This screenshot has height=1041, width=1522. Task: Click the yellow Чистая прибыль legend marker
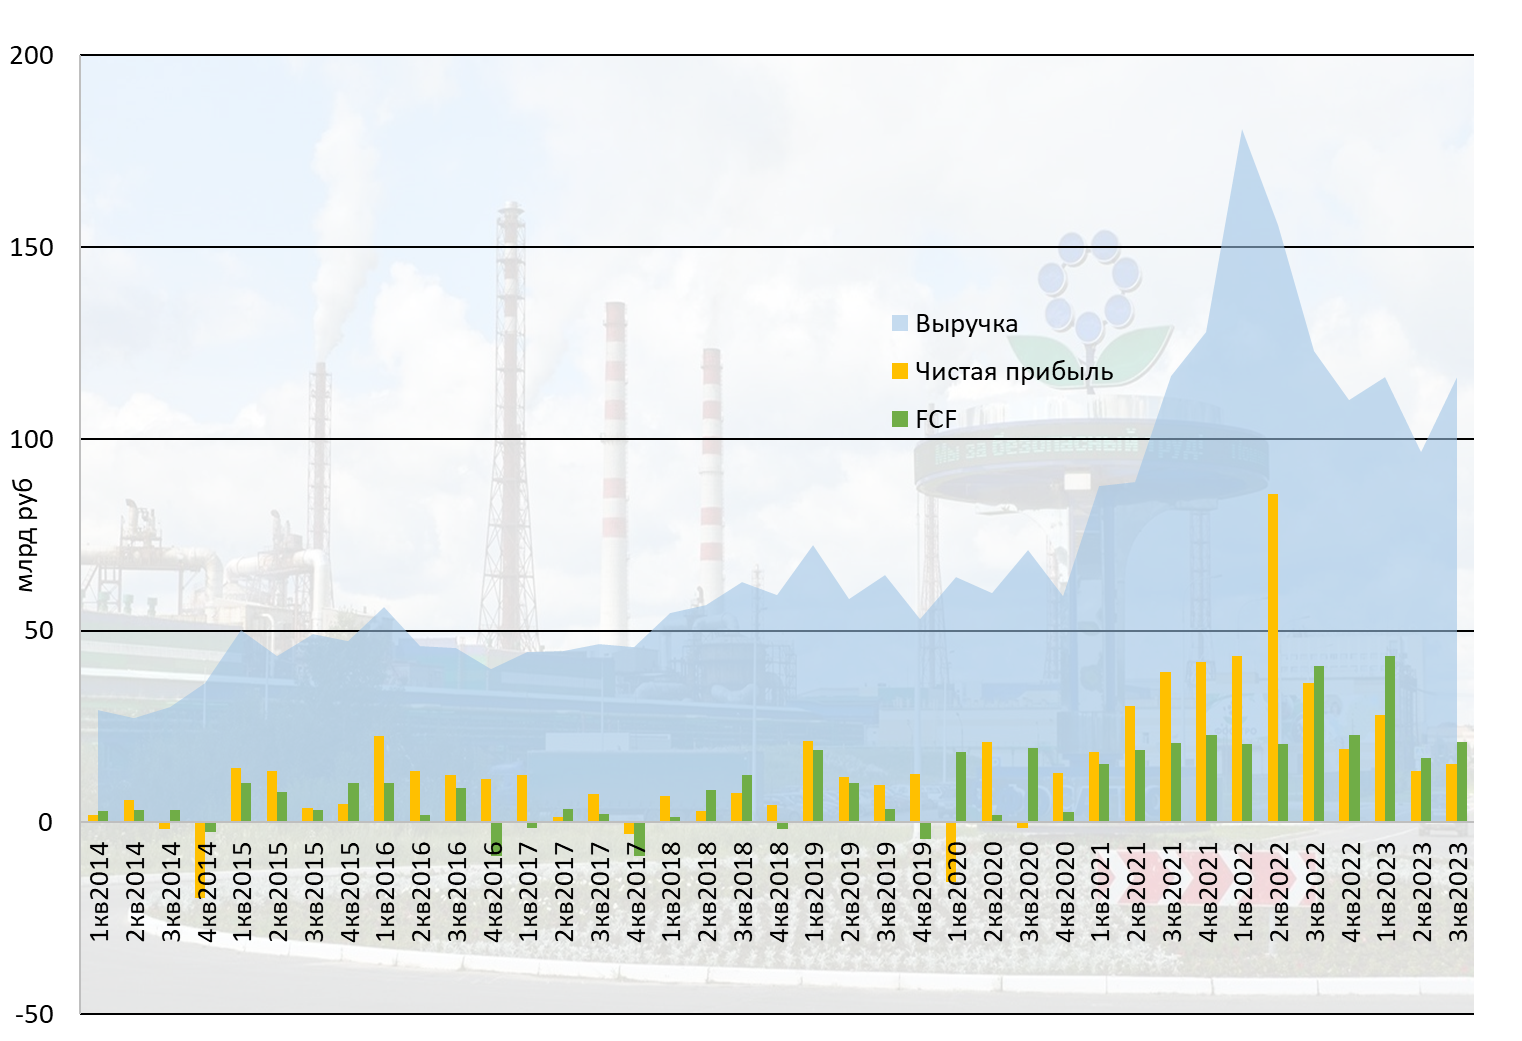pyautogui.click(x=899, y=371)
